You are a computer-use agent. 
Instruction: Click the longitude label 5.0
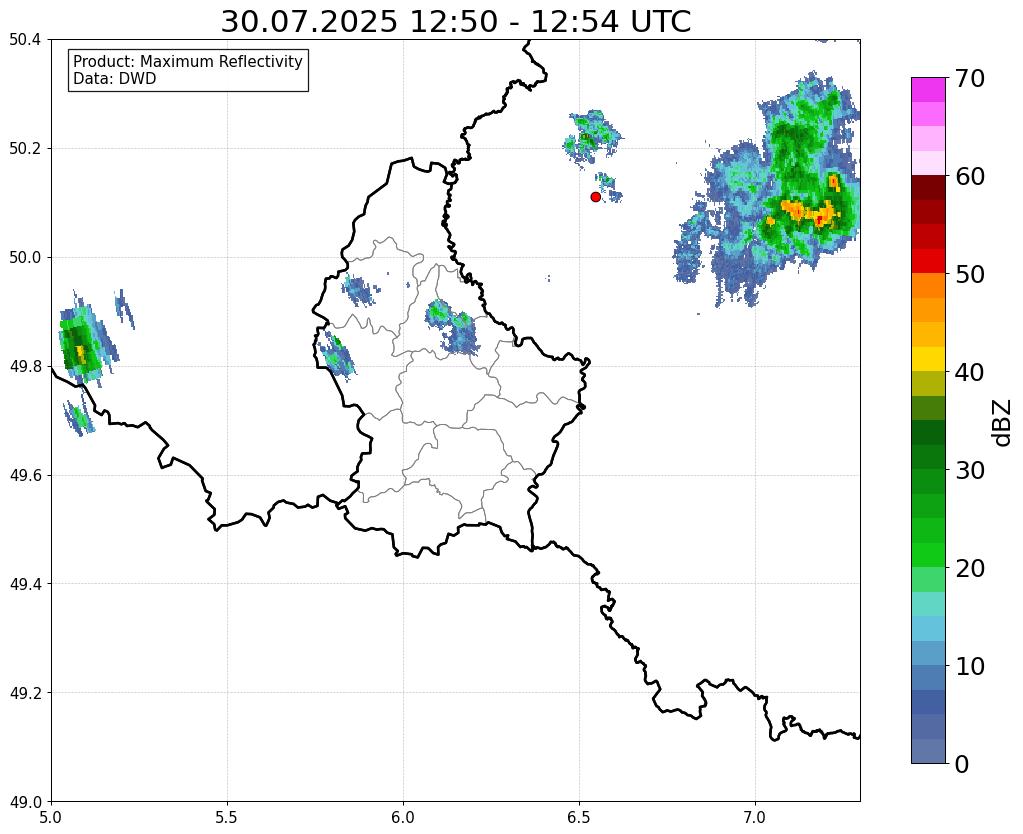[x=51, y=817]
